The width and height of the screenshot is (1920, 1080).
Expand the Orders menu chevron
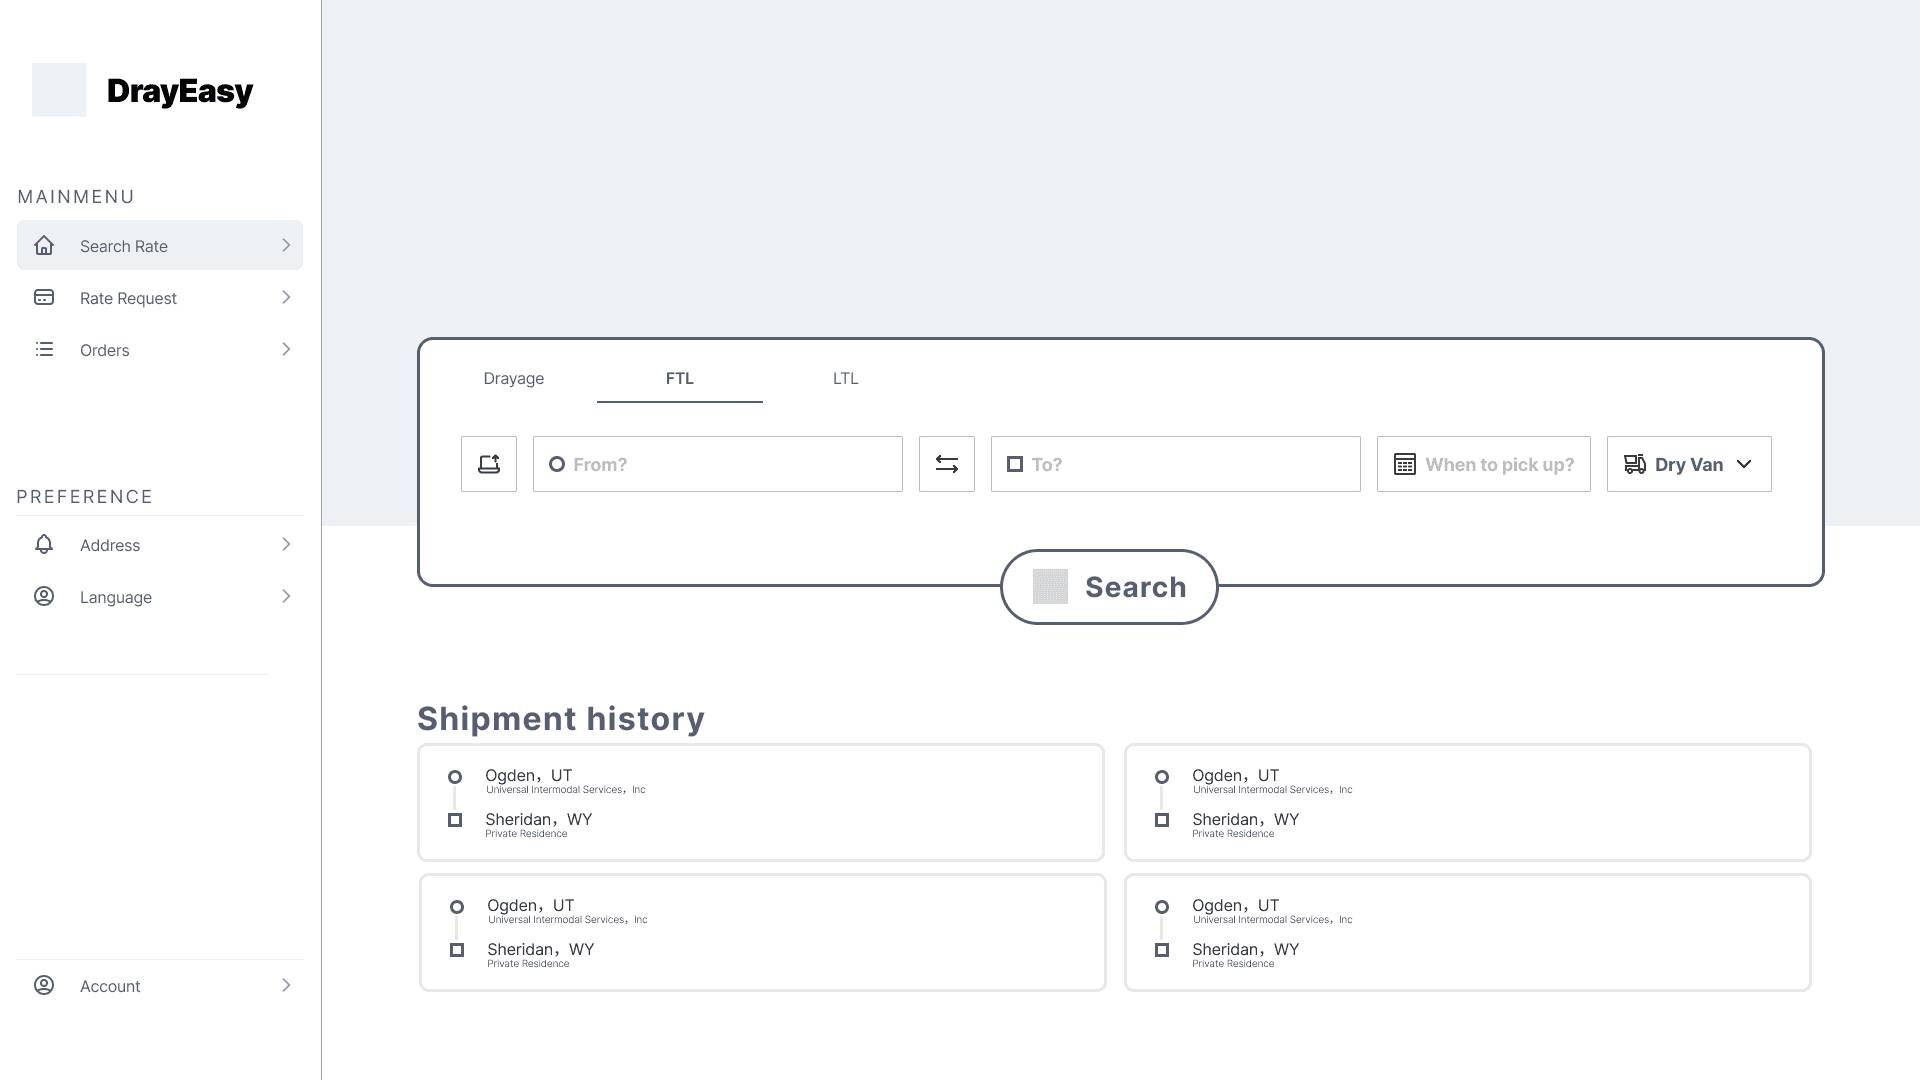point(286,350)
